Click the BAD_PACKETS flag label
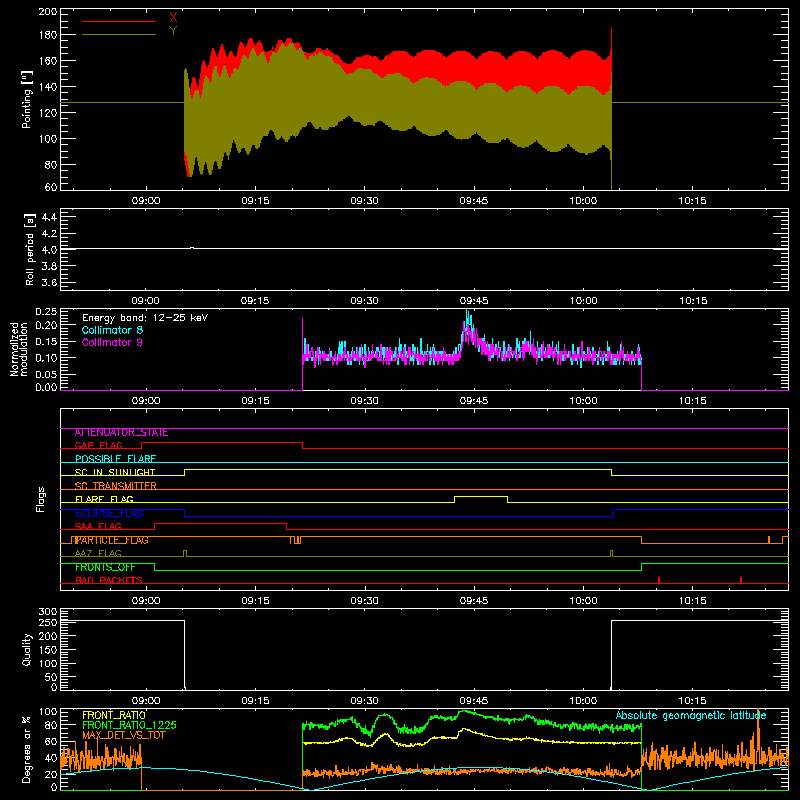The image size is (800, 800). pyautogui.click(x=109, y=580)
